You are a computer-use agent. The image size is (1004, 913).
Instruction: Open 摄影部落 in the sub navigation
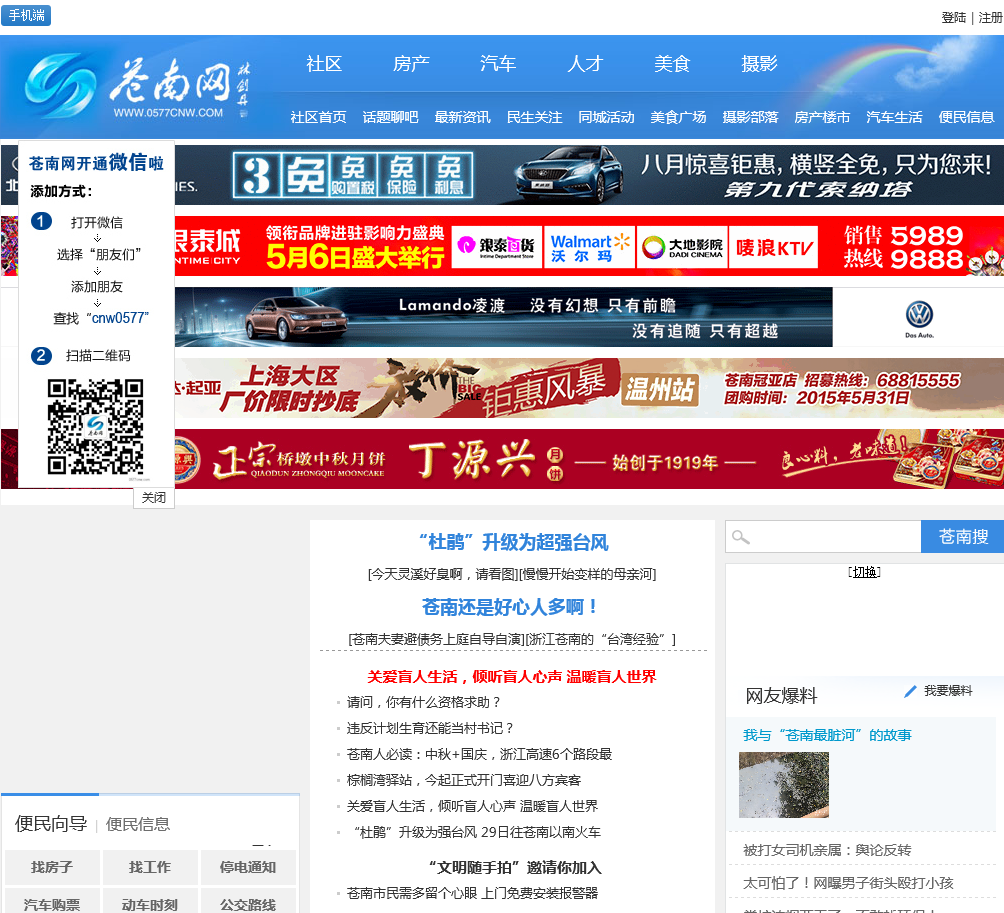[x=750, y=117]
